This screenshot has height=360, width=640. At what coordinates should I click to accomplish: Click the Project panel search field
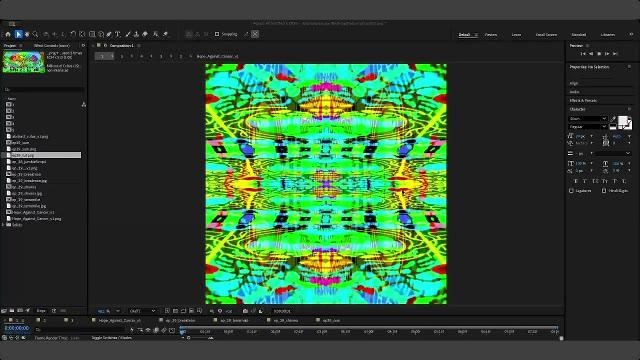43,89
